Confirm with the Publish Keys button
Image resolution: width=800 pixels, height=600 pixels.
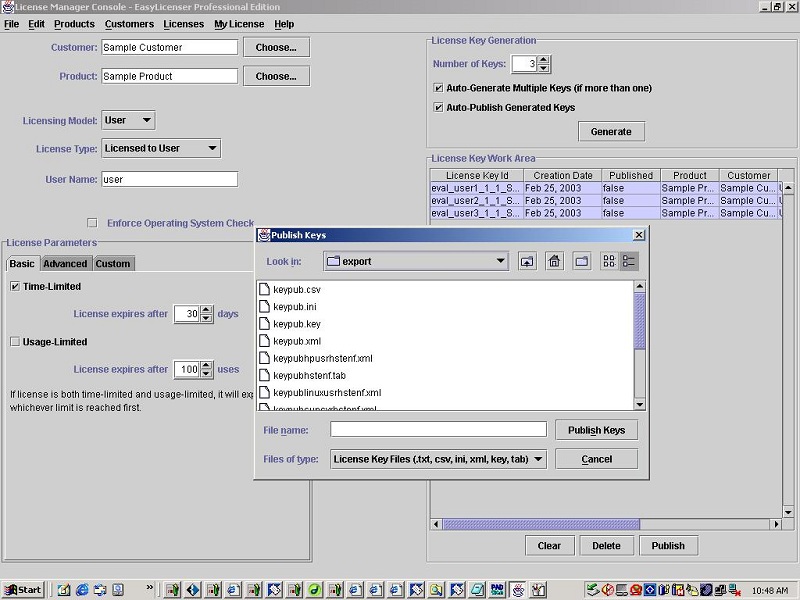pyautogui.click(x=596, y=430)
